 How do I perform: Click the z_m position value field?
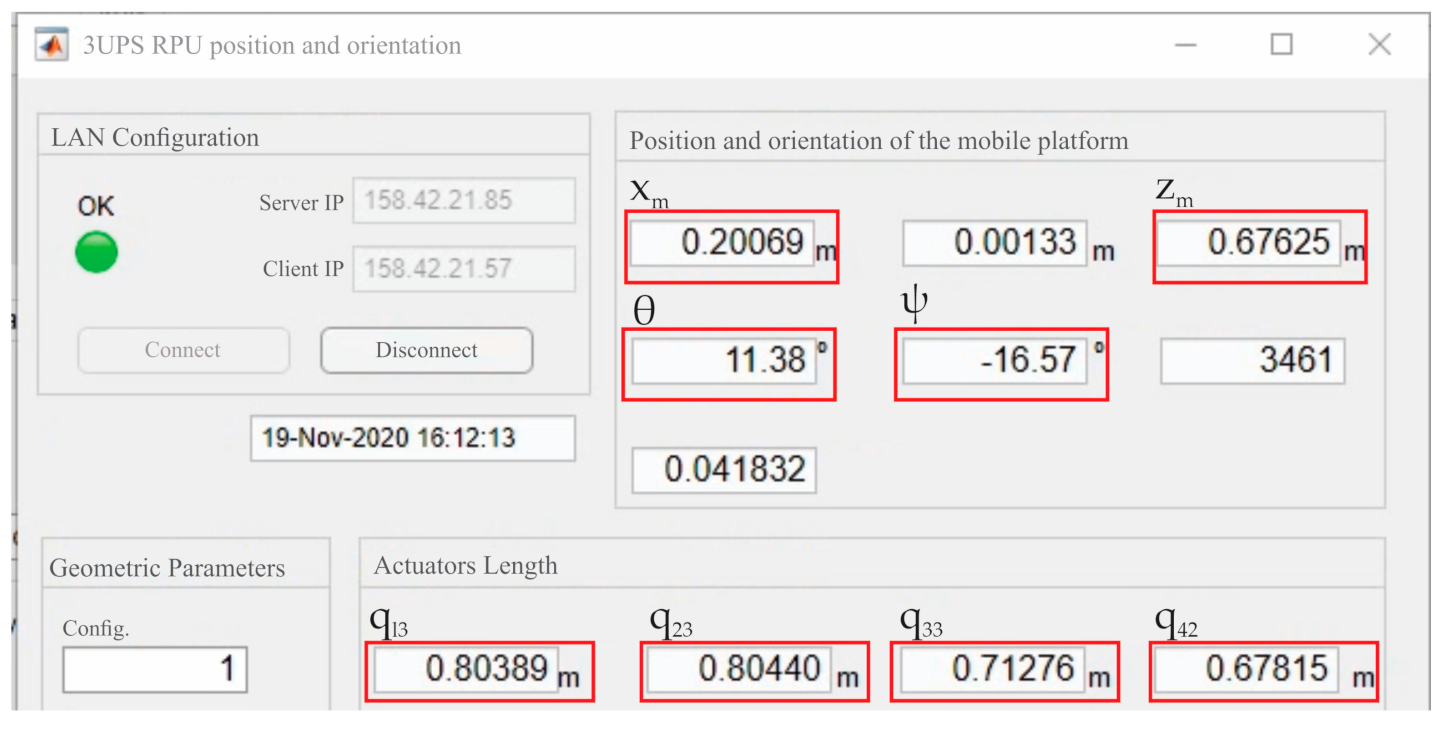1248,243
